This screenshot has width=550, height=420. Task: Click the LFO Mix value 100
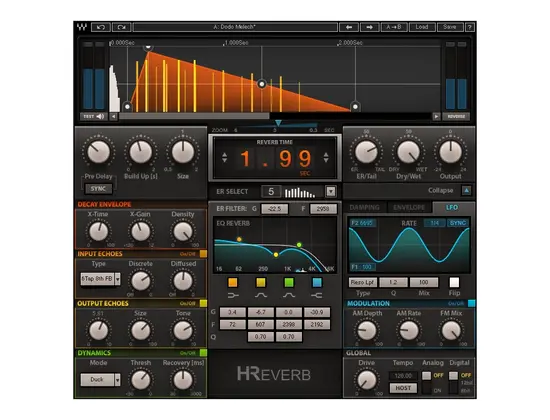(424, 282)
